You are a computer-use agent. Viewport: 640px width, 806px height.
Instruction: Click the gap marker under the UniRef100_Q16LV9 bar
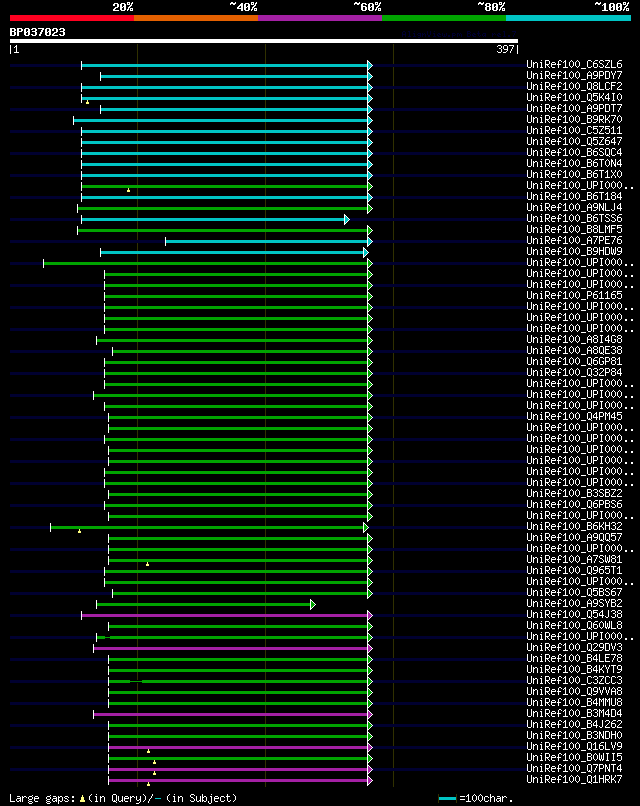[x=149, y=752]
